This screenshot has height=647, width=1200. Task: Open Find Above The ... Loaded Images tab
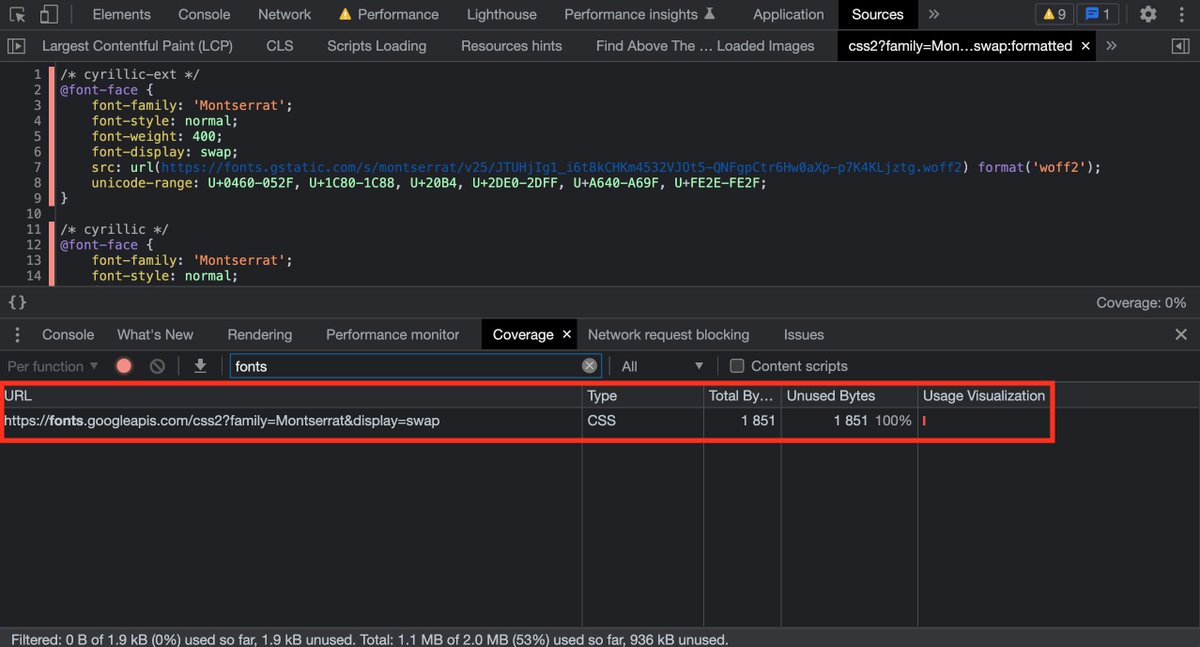pos(705,46)
